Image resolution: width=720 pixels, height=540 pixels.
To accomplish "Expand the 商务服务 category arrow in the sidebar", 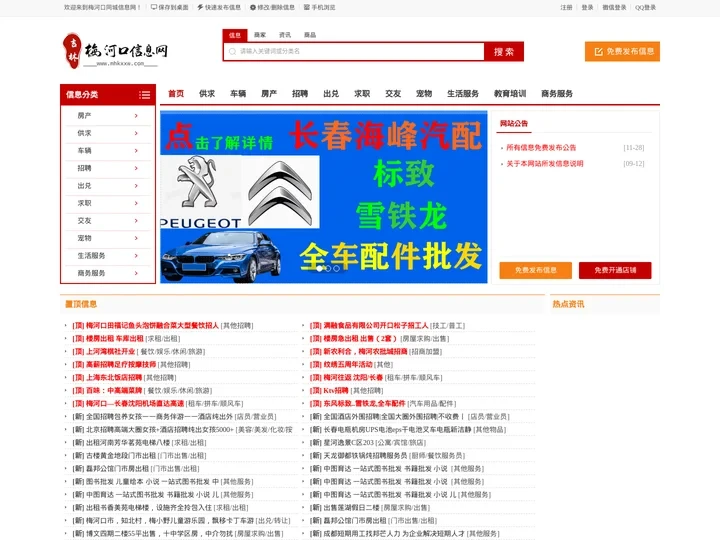I will 136,273.
